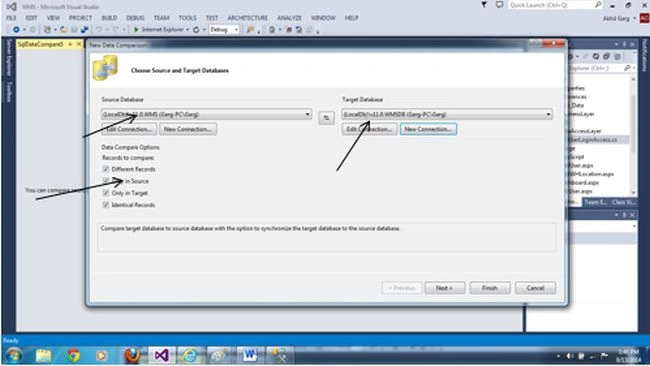Image resolution: width=650 pixels, height=366 pixels.
Task: Expand the Solution Explorer search options arrow
Action: click(634, 68)
